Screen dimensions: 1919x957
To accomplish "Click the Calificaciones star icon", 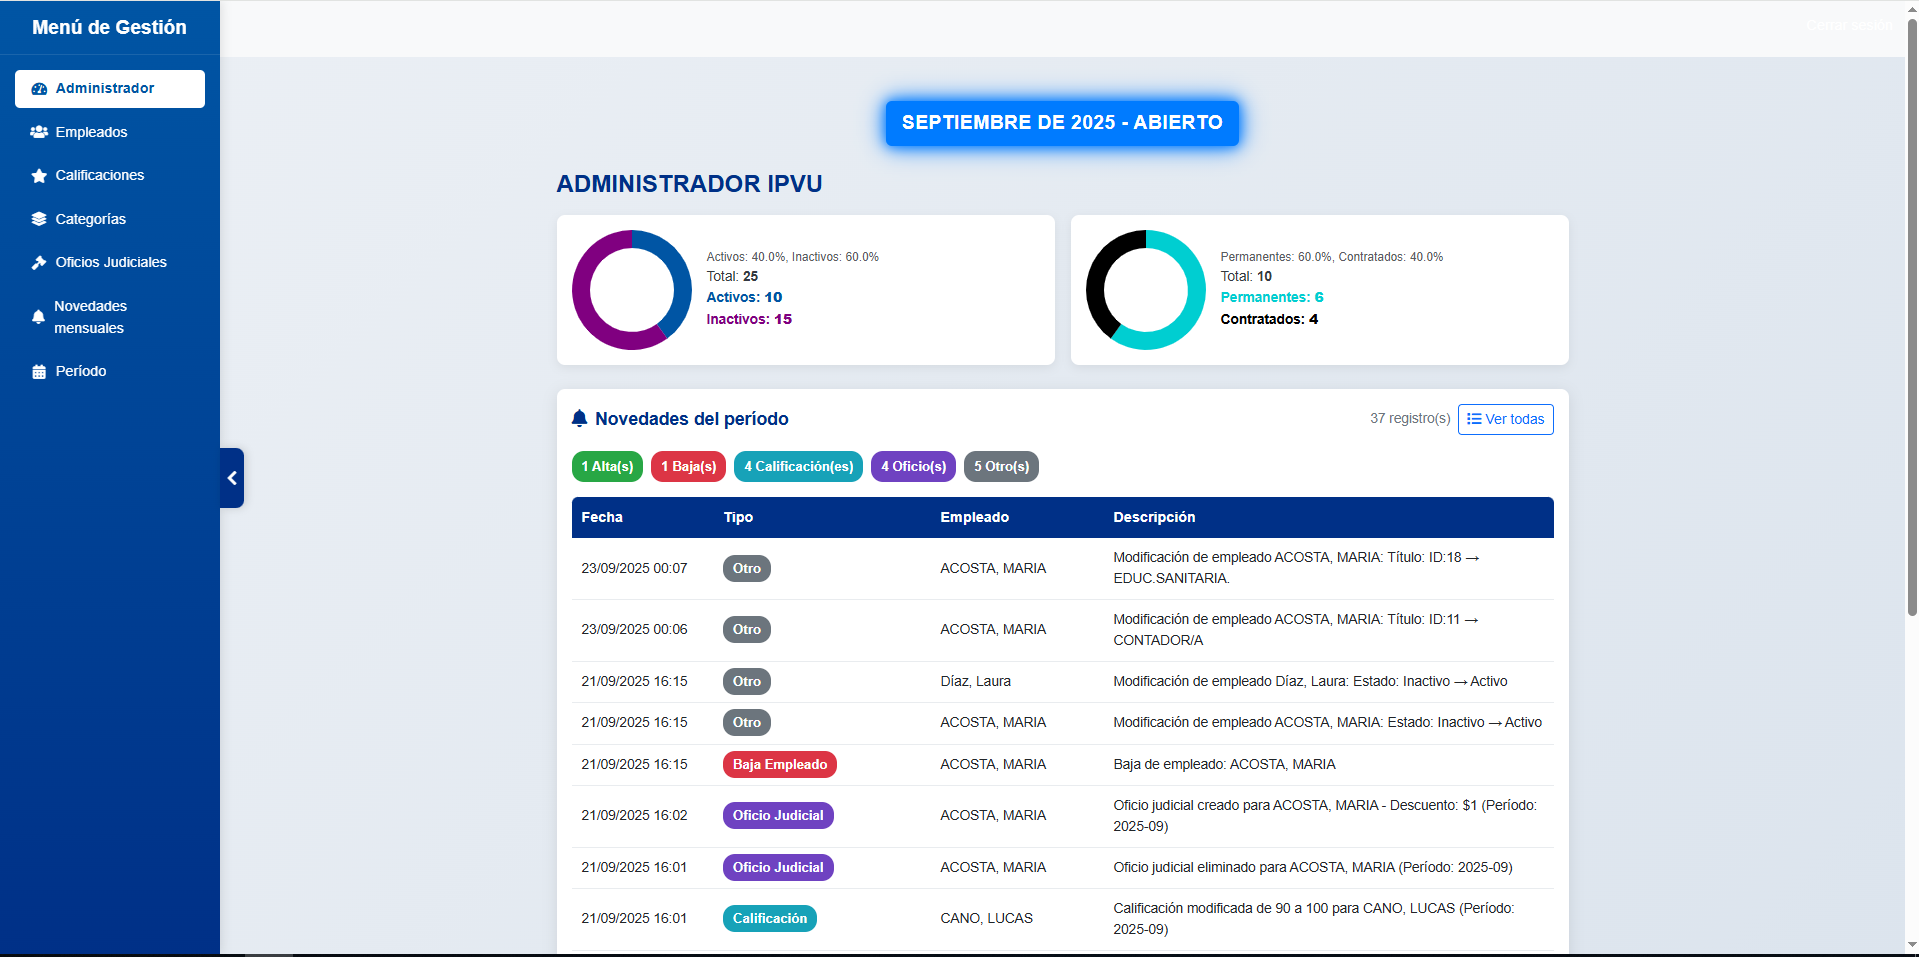I will 39,176.
